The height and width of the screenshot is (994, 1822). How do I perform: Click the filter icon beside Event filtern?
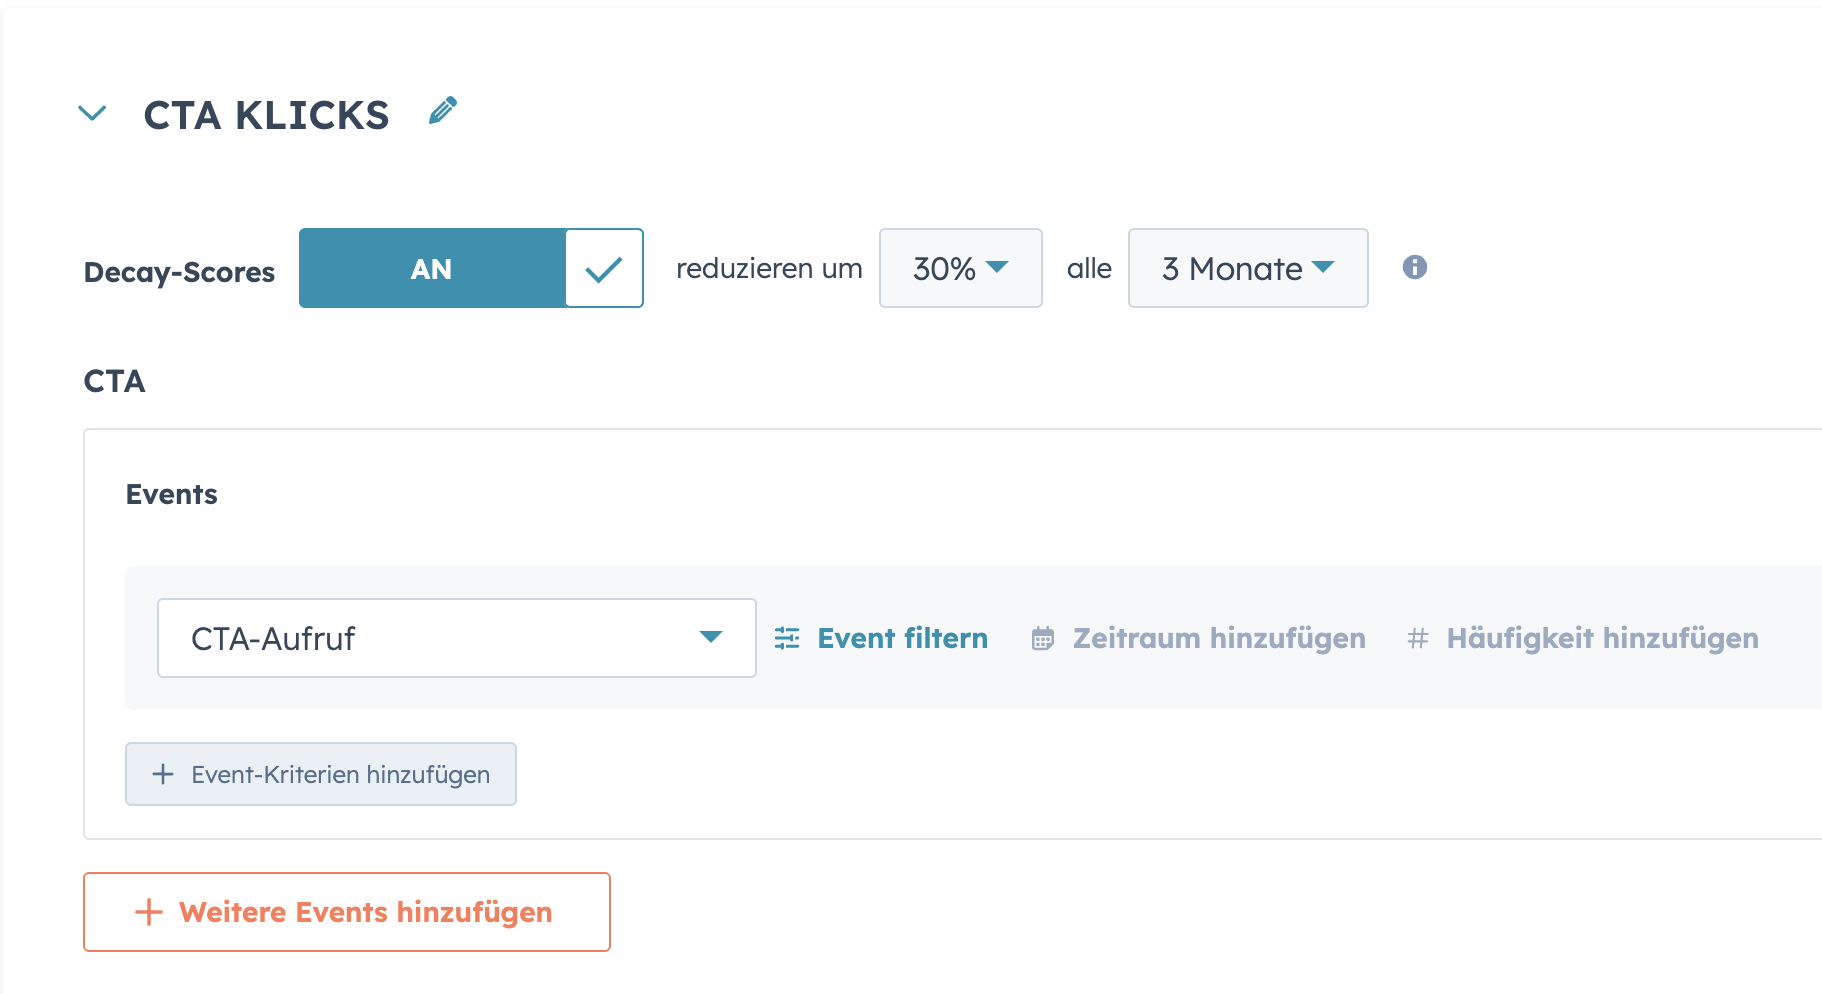coord(788,638)
